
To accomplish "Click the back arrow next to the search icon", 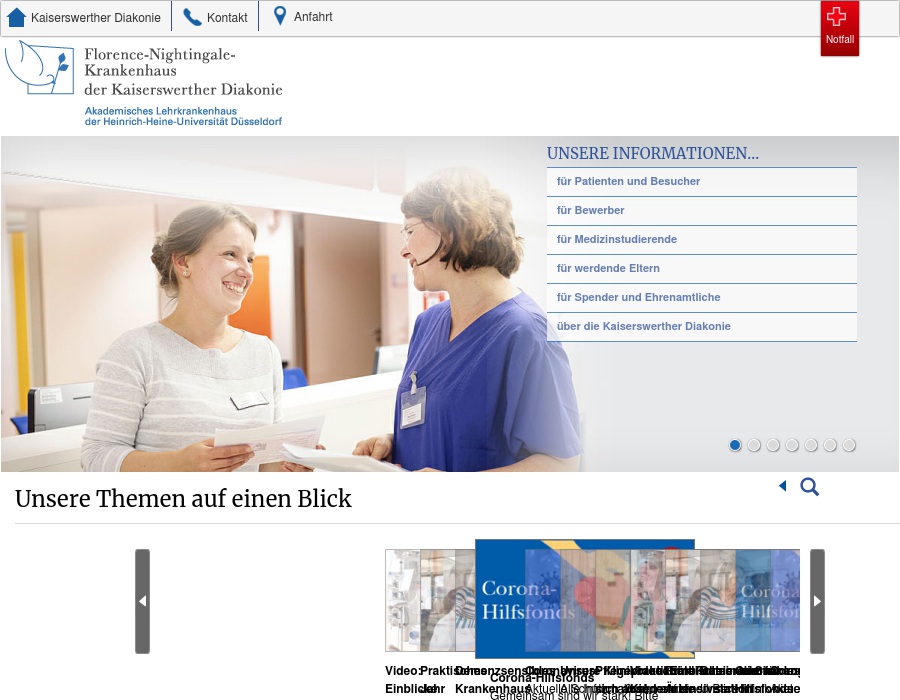I will tap(783, 486).
